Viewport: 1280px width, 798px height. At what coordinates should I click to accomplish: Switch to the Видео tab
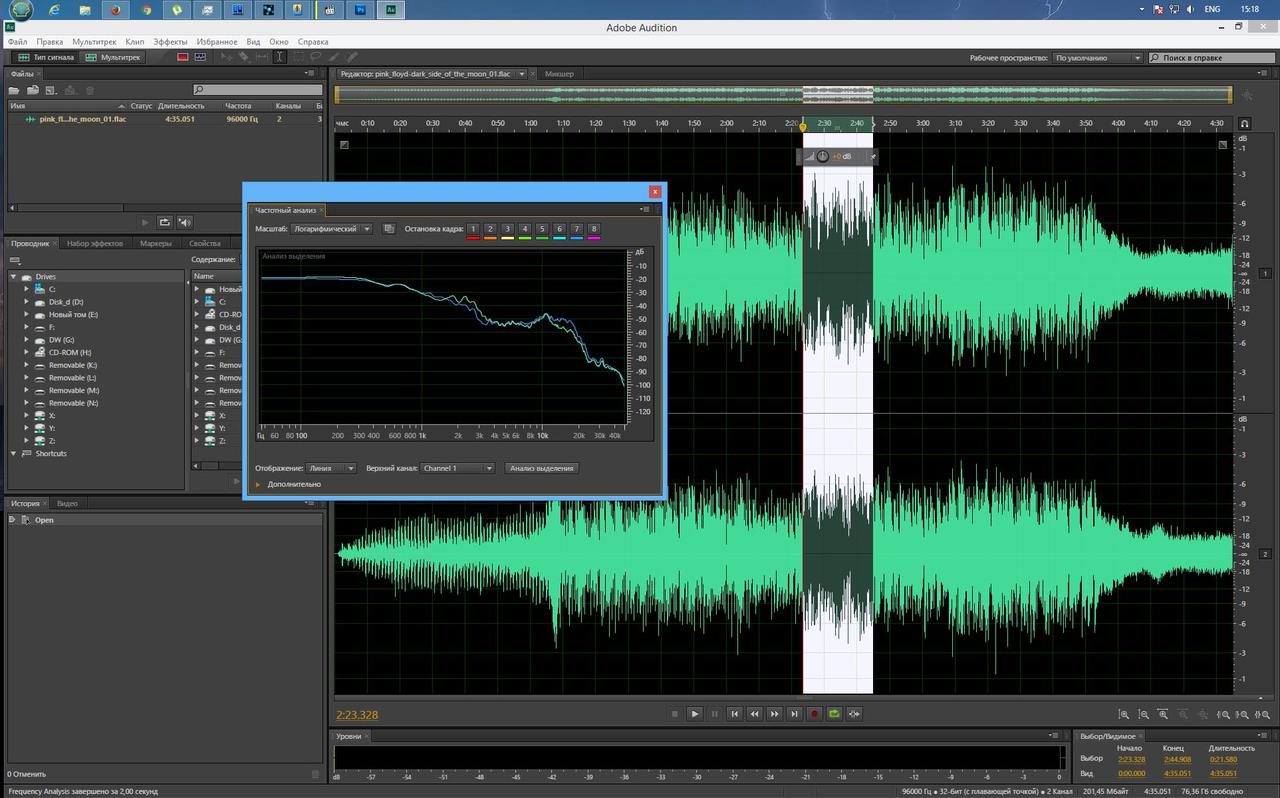click(67, 503)
